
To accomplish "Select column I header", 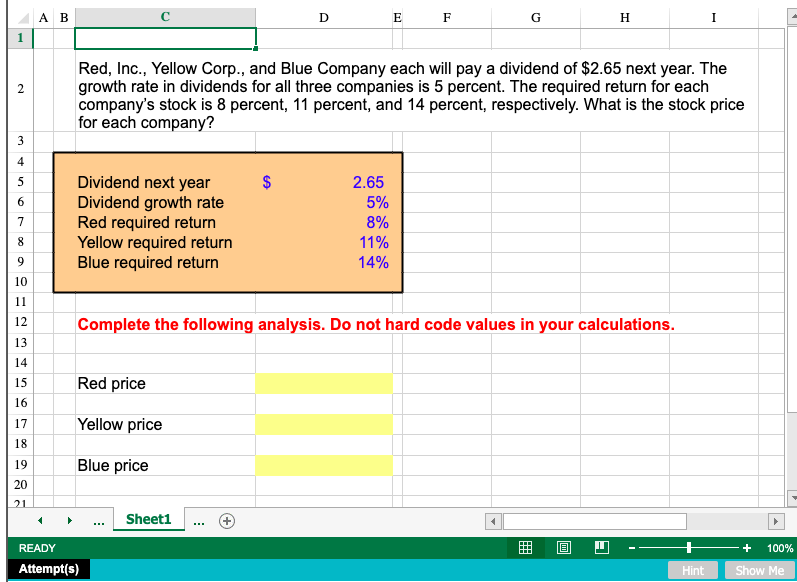I will tap(714, 18).
